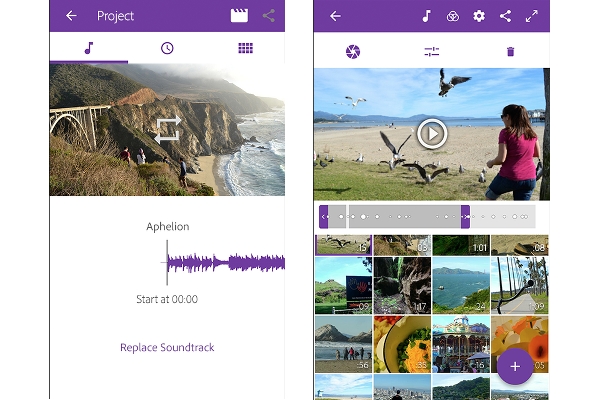Screen dimensions: 600x400
Task: Click the Project title text
Action: 115,16
